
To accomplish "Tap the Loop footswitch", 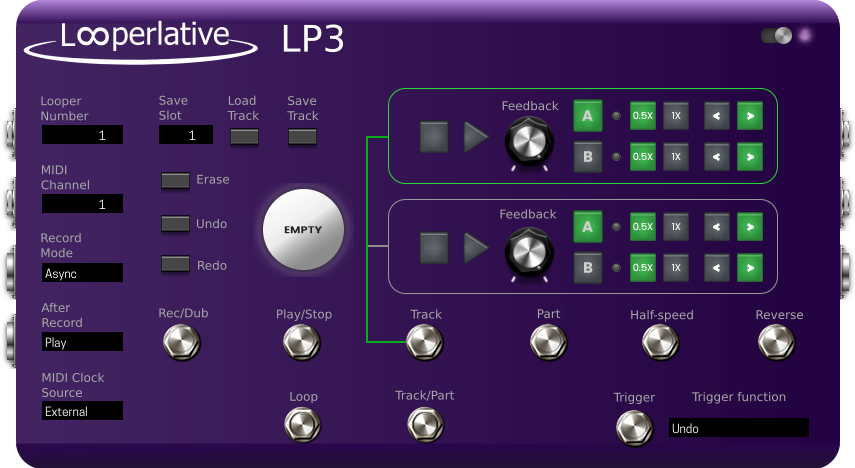I will [x=303, y=425].
